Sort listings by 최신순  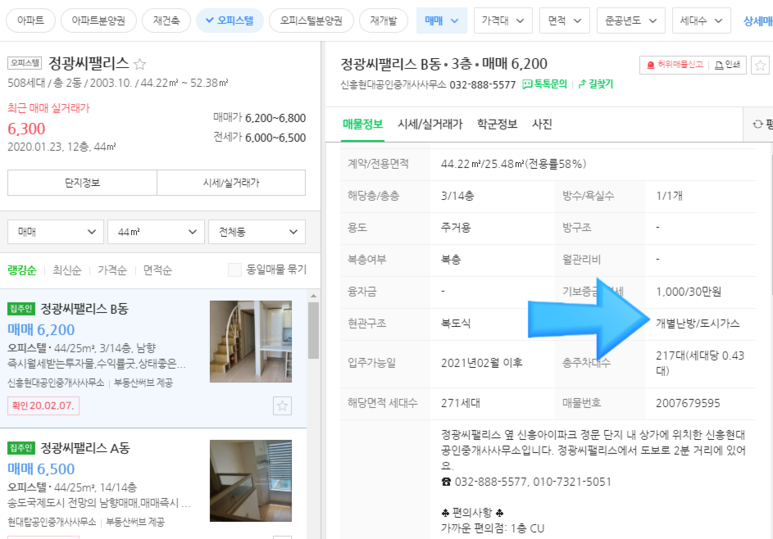pos(67,270)
